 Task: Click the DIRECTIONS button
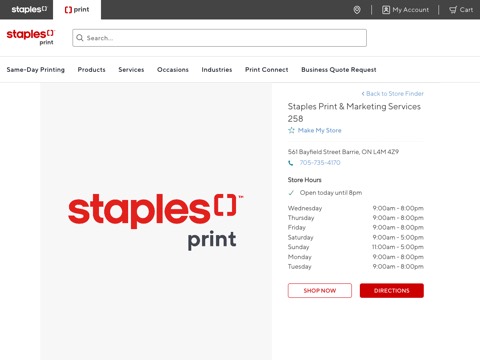[392, 290]
